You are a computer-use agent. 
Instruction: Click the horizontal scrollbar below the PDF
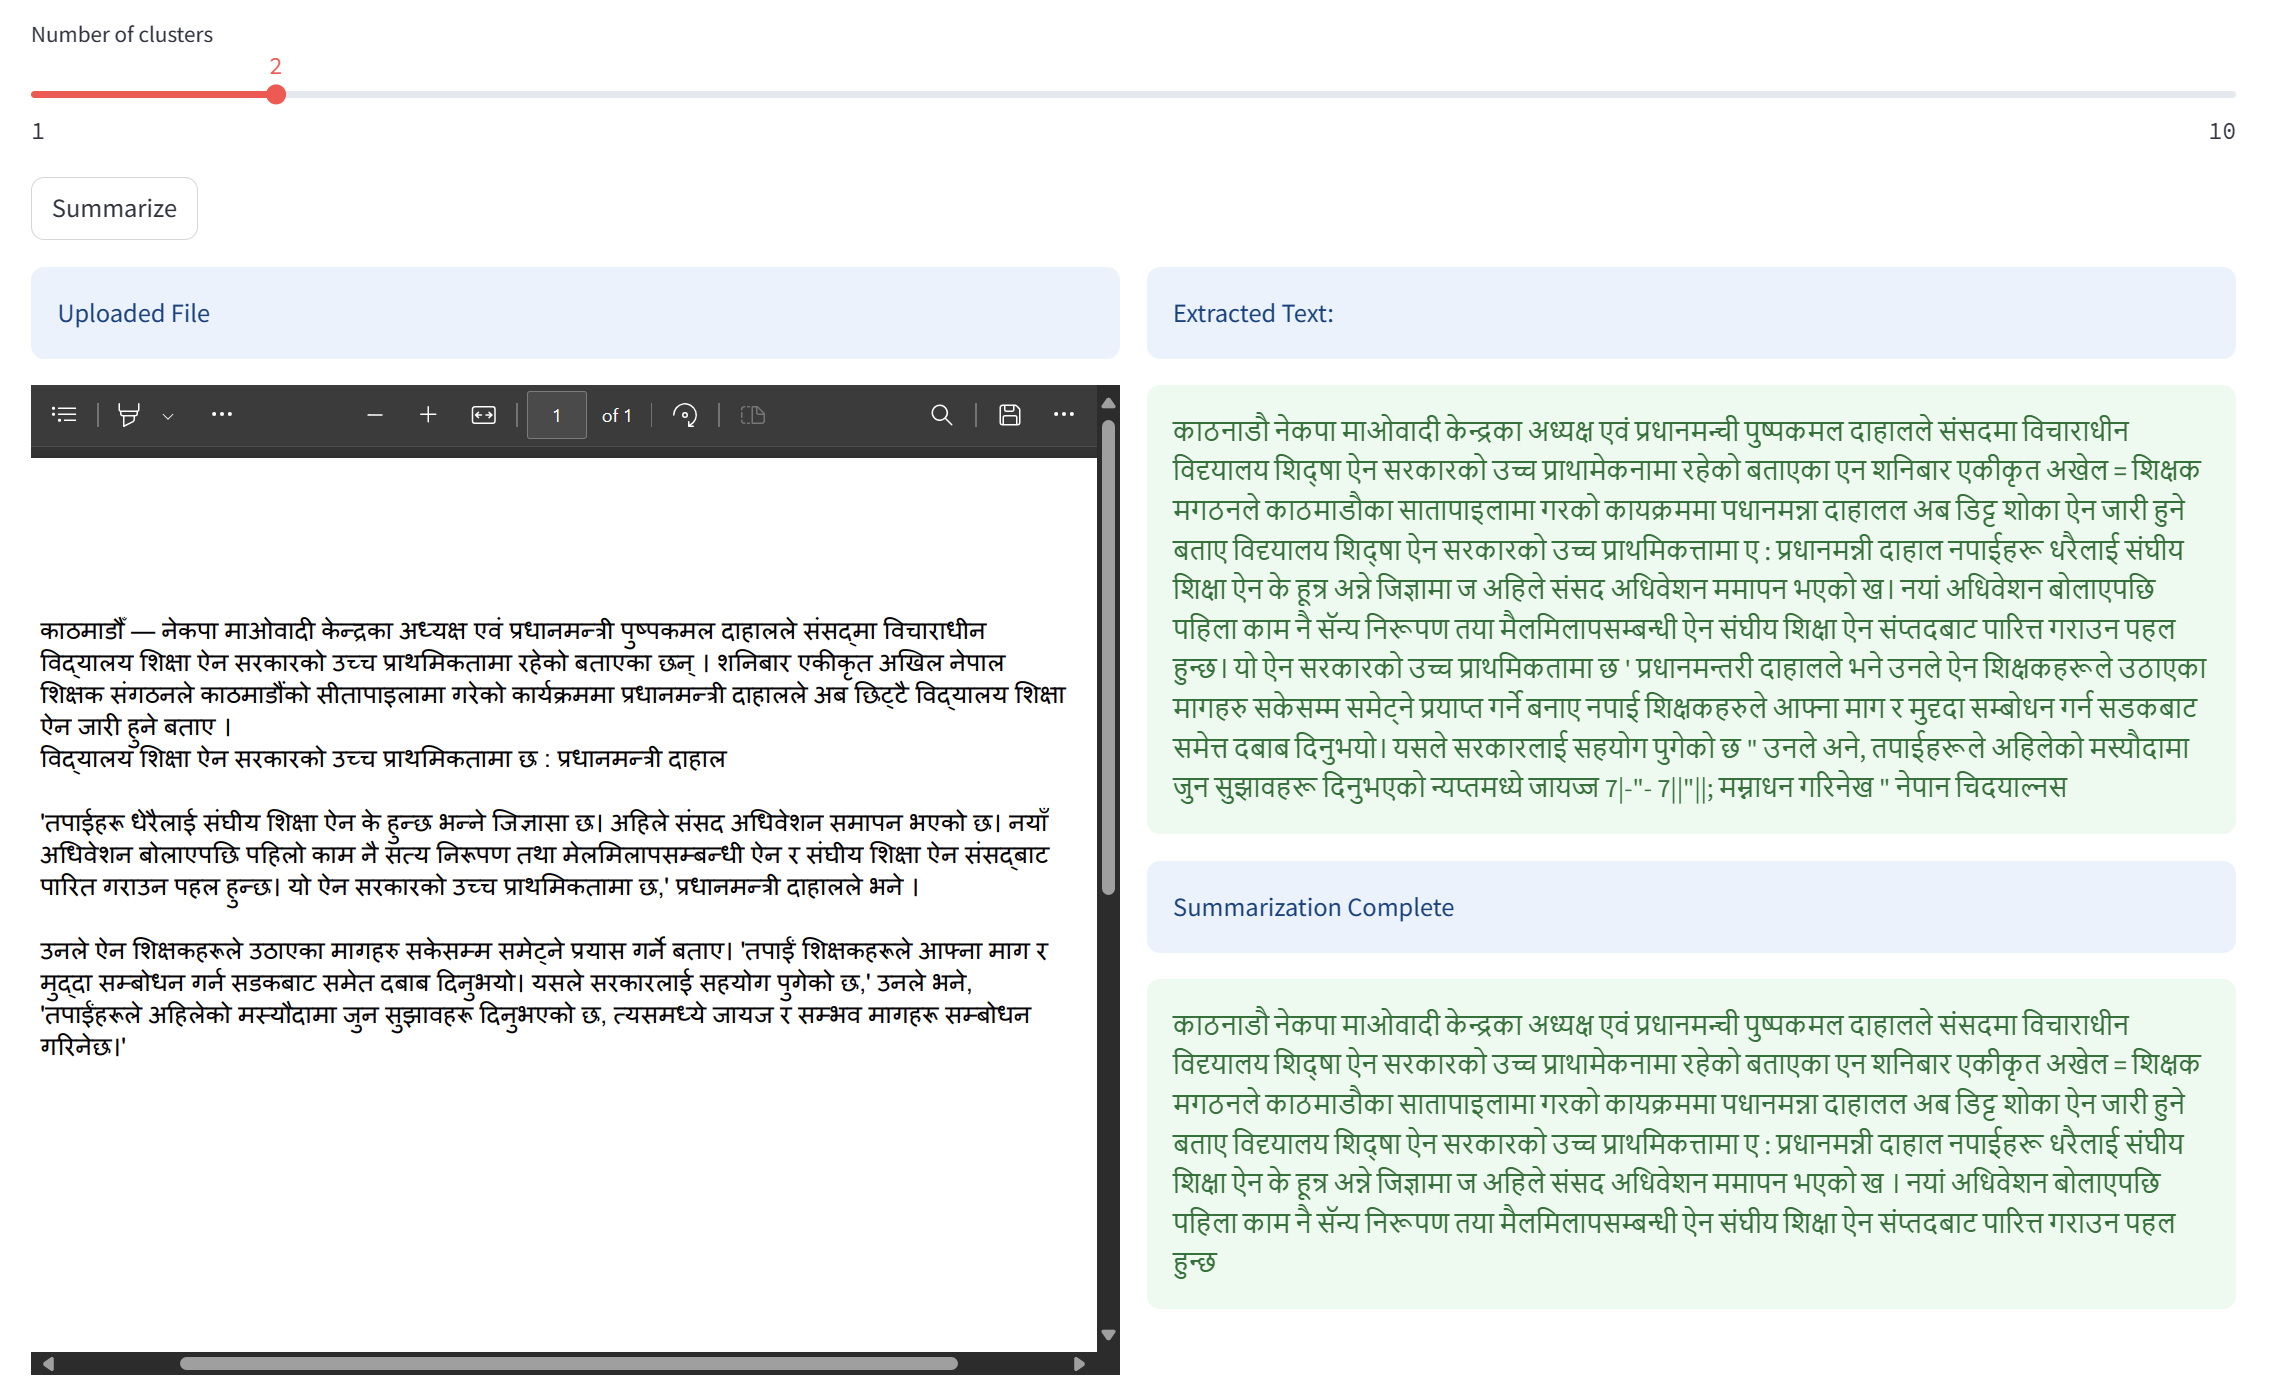pyautogui.click(x=565, y=1362)
